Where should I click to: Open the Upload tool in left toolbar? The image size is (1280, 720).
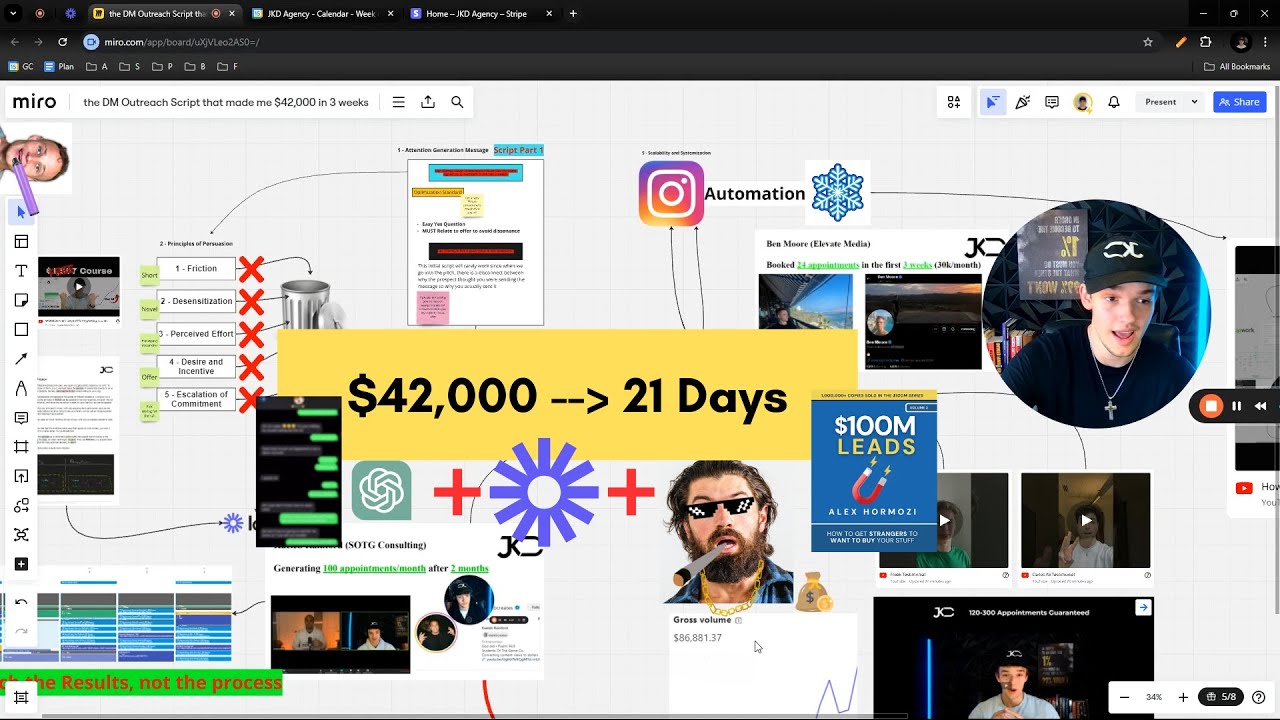pos(21,476)
